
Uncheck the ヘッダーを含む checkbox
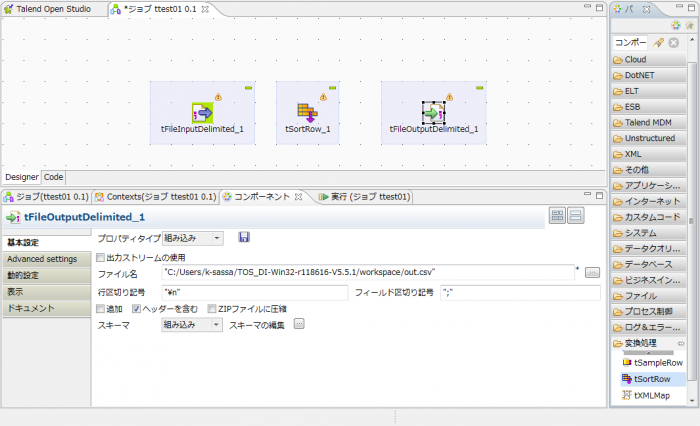pos(136,309)
